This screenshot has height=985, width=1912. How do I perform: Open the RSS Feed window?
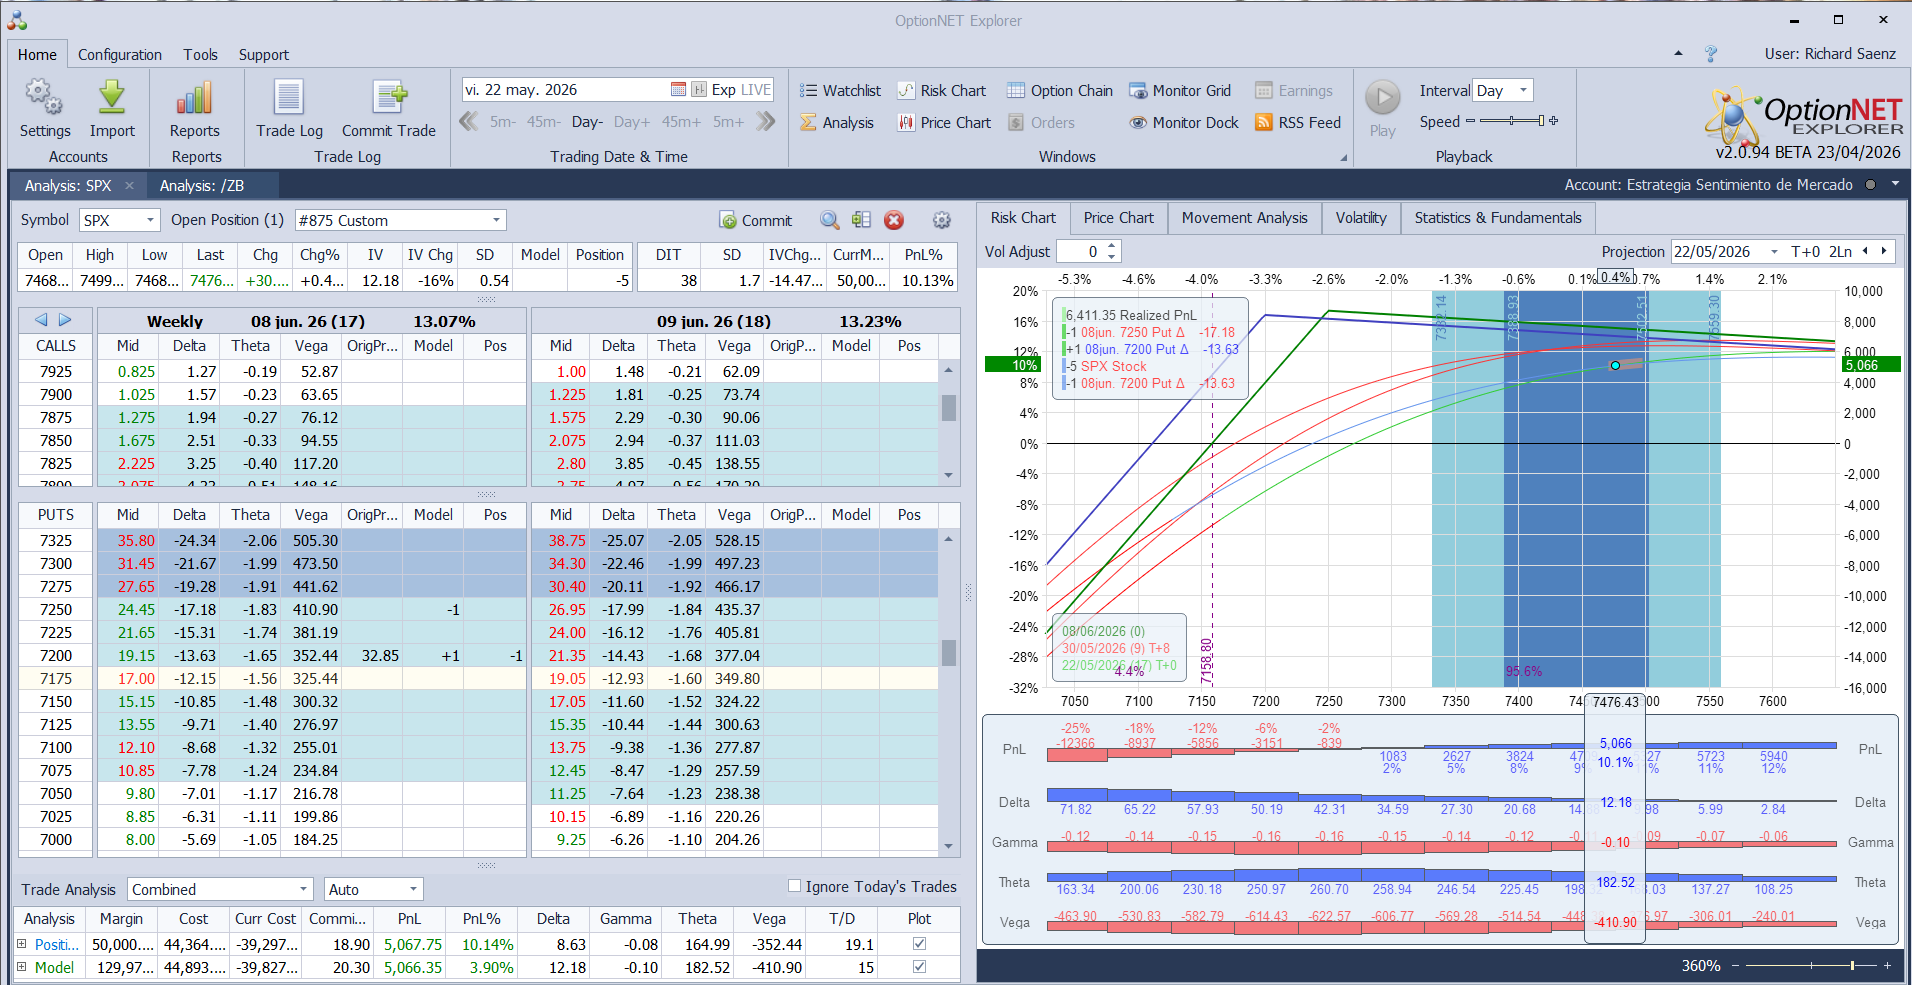tap(1297, 123)
